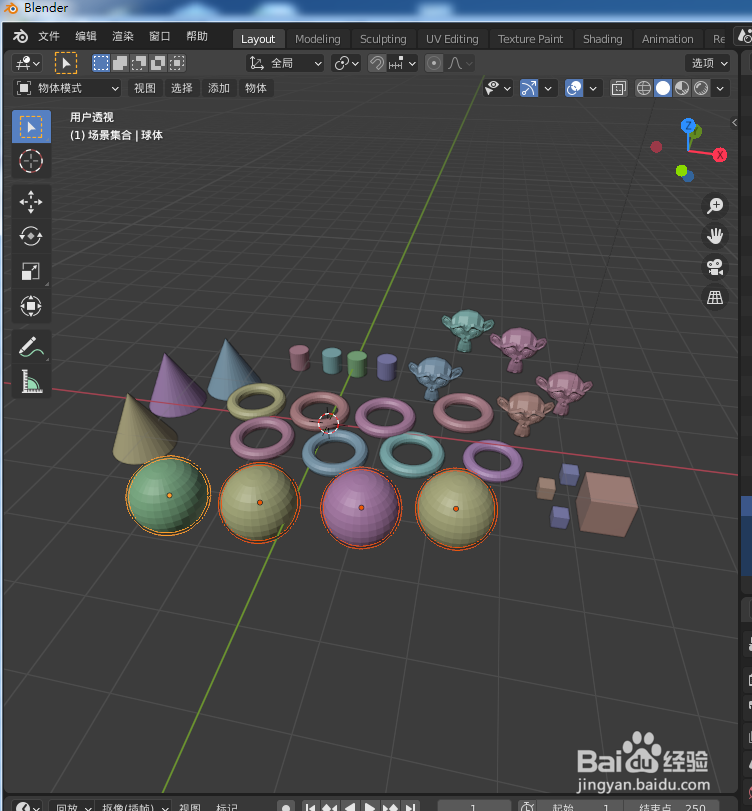Image resolution: width=752 pixels, height=811 pixels.
Task: Open the 选项 options dropdown
Action: 708,64
